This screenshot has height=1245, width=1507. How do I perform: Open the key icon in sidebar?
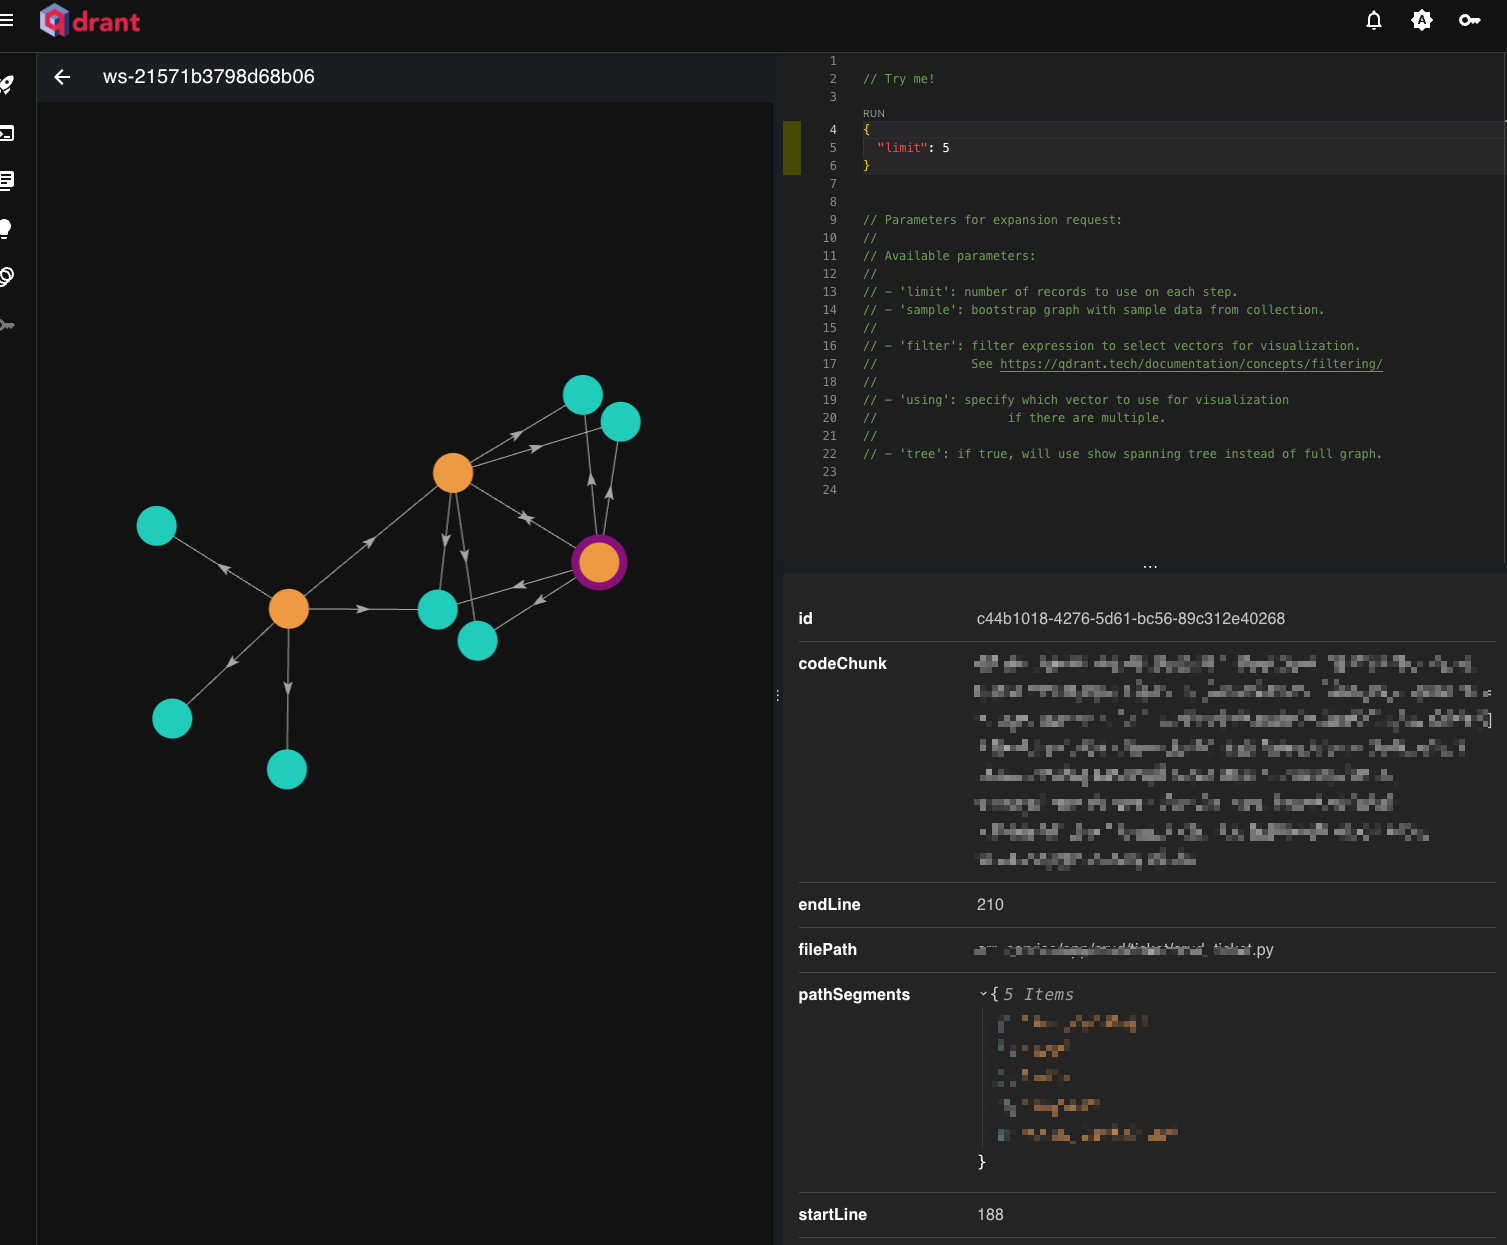pos(6,325)
